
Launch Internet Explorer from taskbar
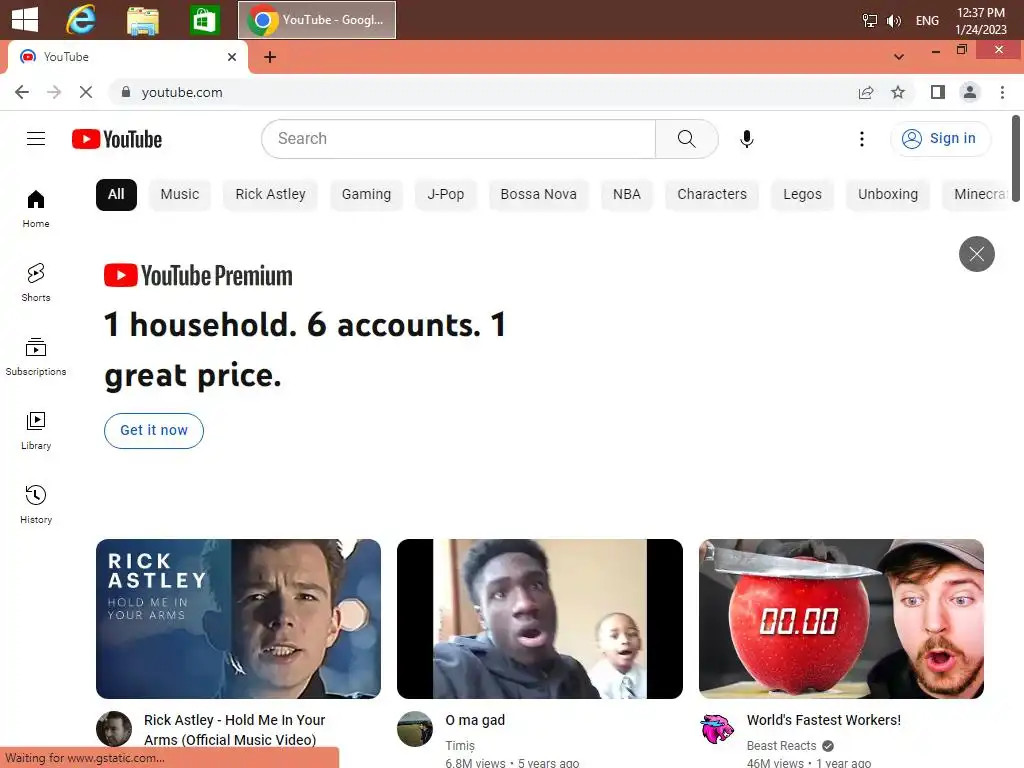tap(81, 20)
